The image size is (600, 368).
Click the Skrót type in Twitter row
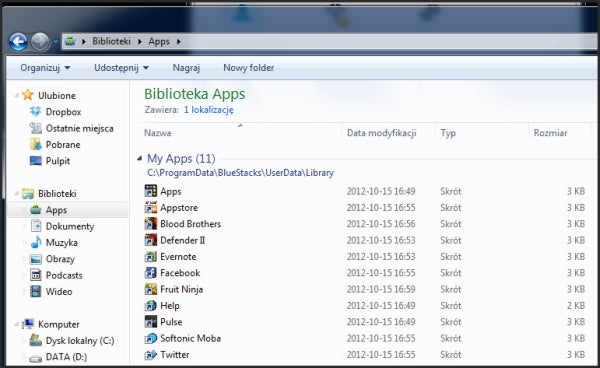(x=451, y=355)
